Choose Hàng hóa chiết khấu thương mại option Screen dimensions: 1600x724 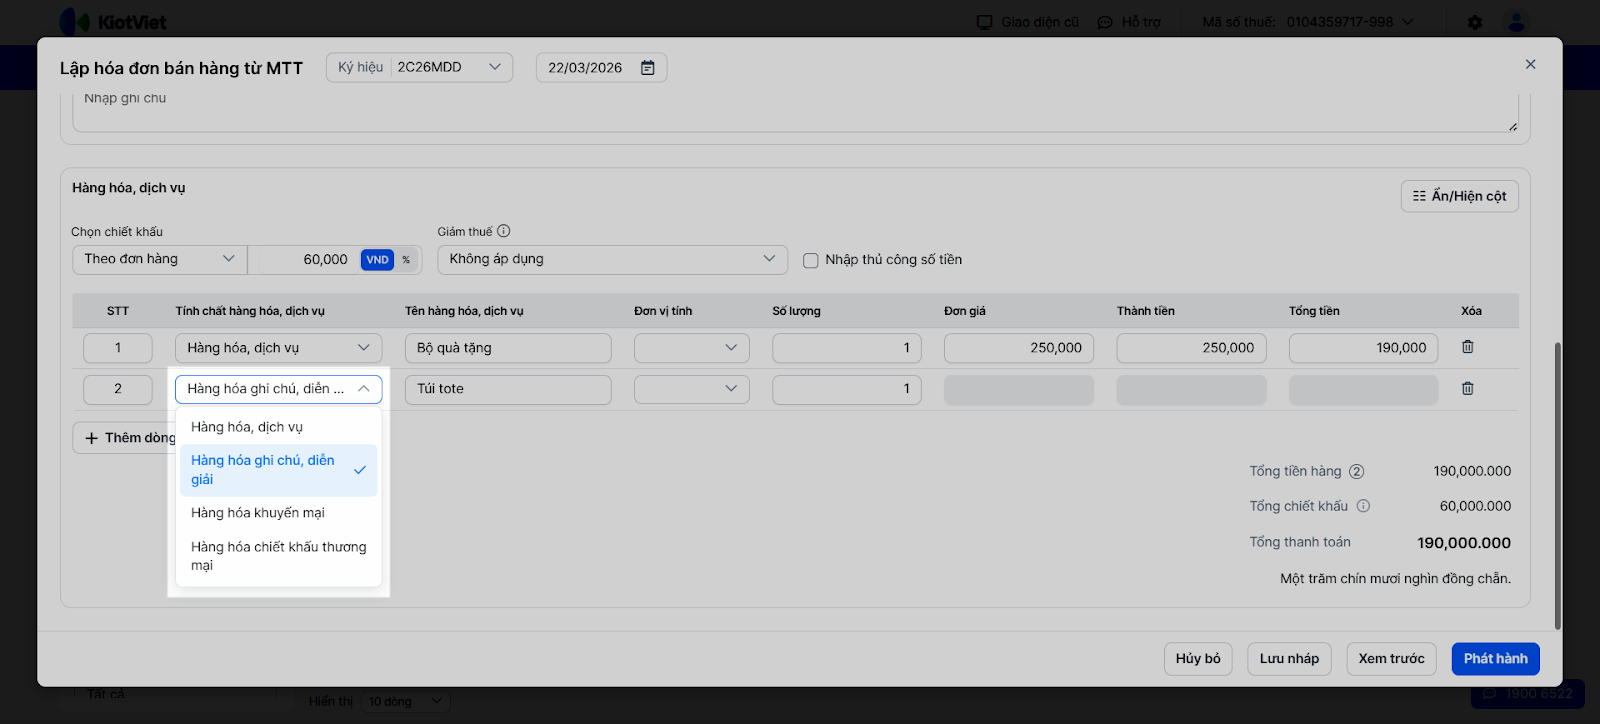(278, 556)
